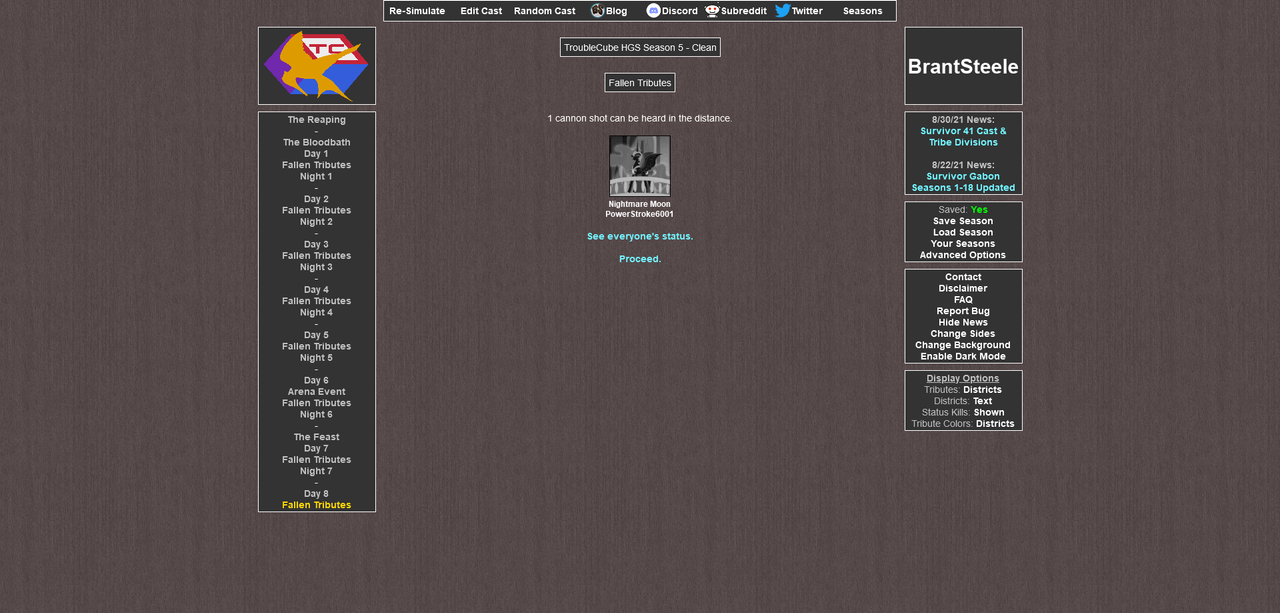Click Save Season
The image size is (1280, 613).
pyautogui.click(x=963, y=221)
